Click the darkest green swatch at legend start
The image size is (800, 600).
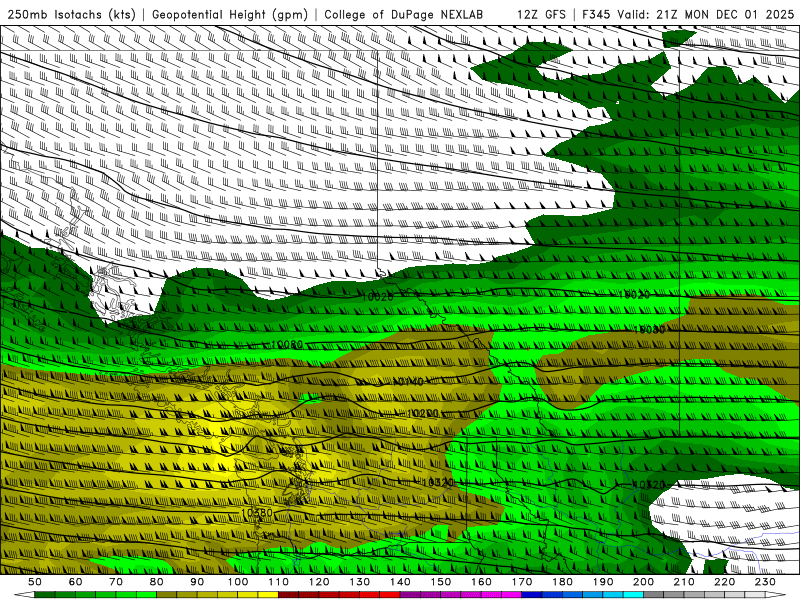(x=44, y=595)
